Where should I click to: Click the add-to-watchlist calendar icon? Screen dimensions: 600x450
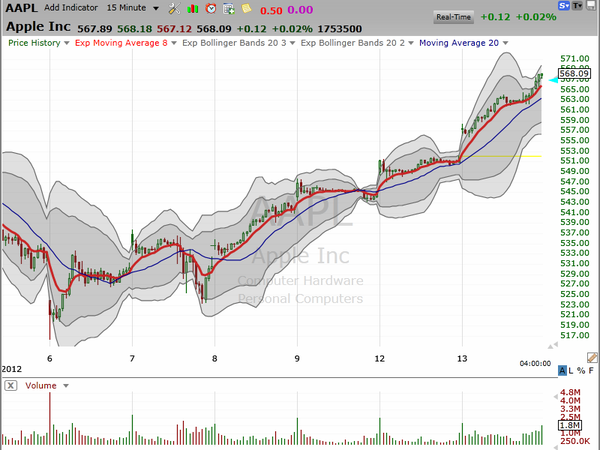pos(229,8)
